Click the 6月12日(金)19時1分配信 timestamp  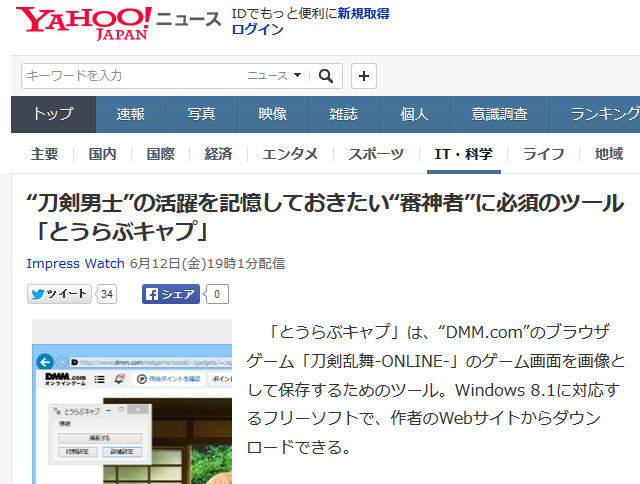207,264
